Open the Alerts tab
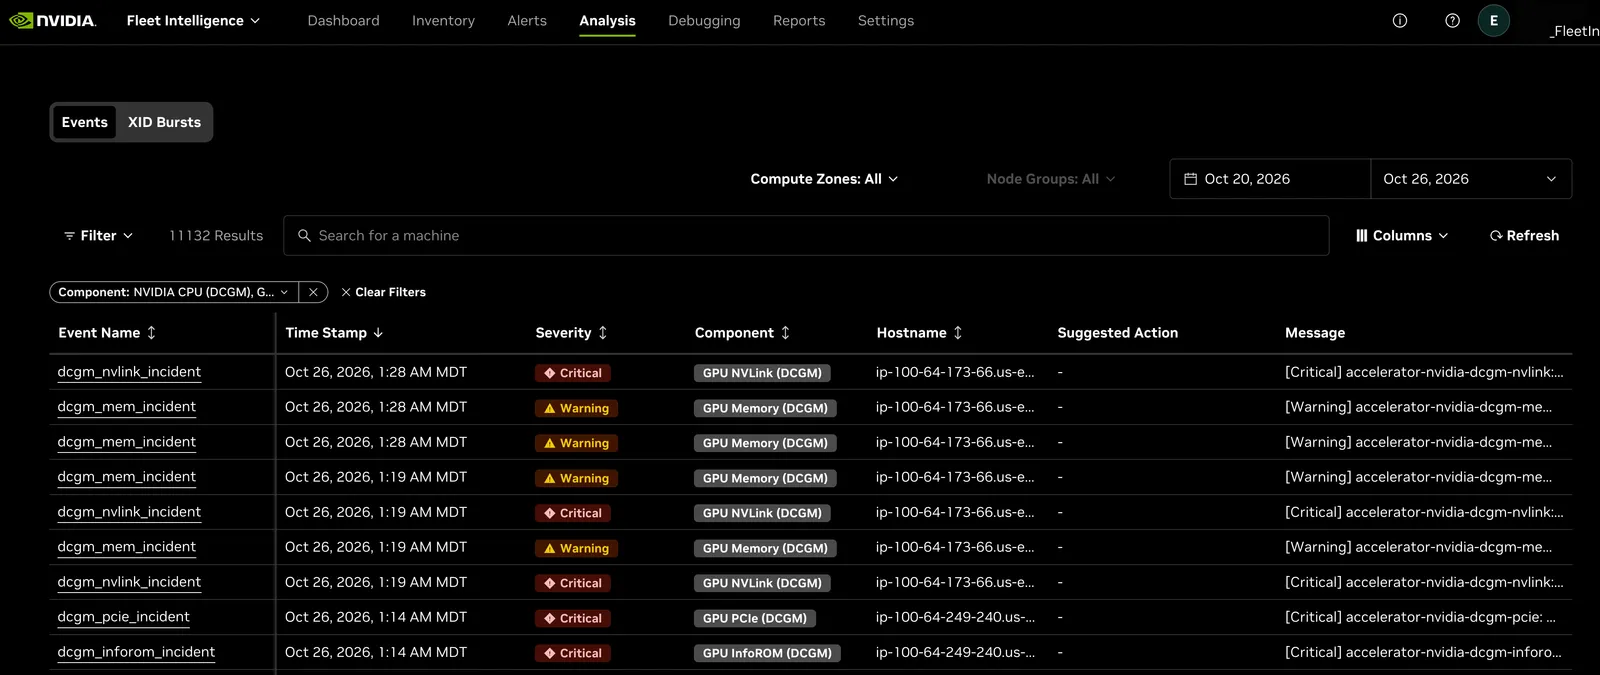Image resolution: width=1600 pixels, height=675 pixels. 527,20
